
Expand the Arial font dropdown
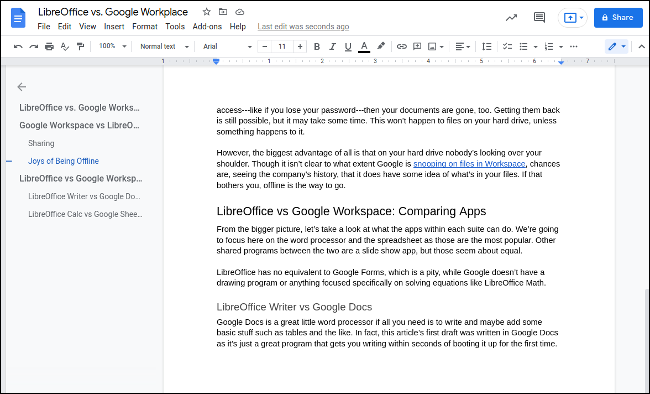227,46
